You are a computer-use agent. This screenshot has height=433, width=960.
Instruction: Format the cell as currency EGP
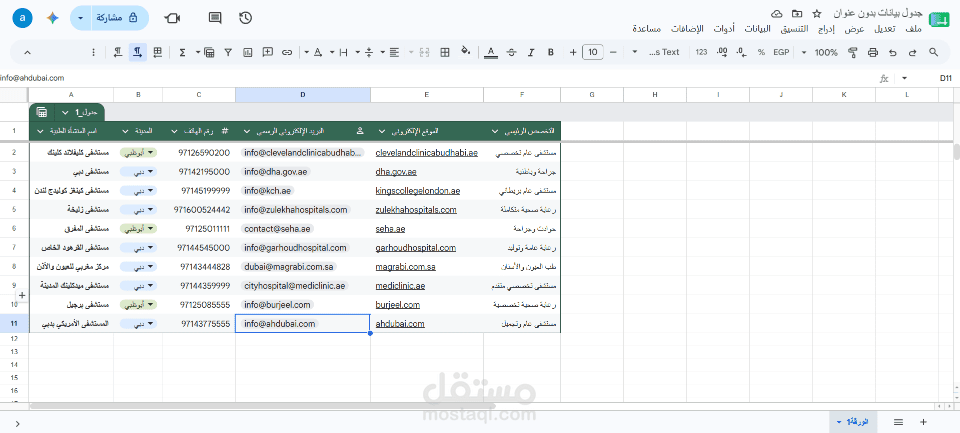pyautogui.click(x=781, y=53)
